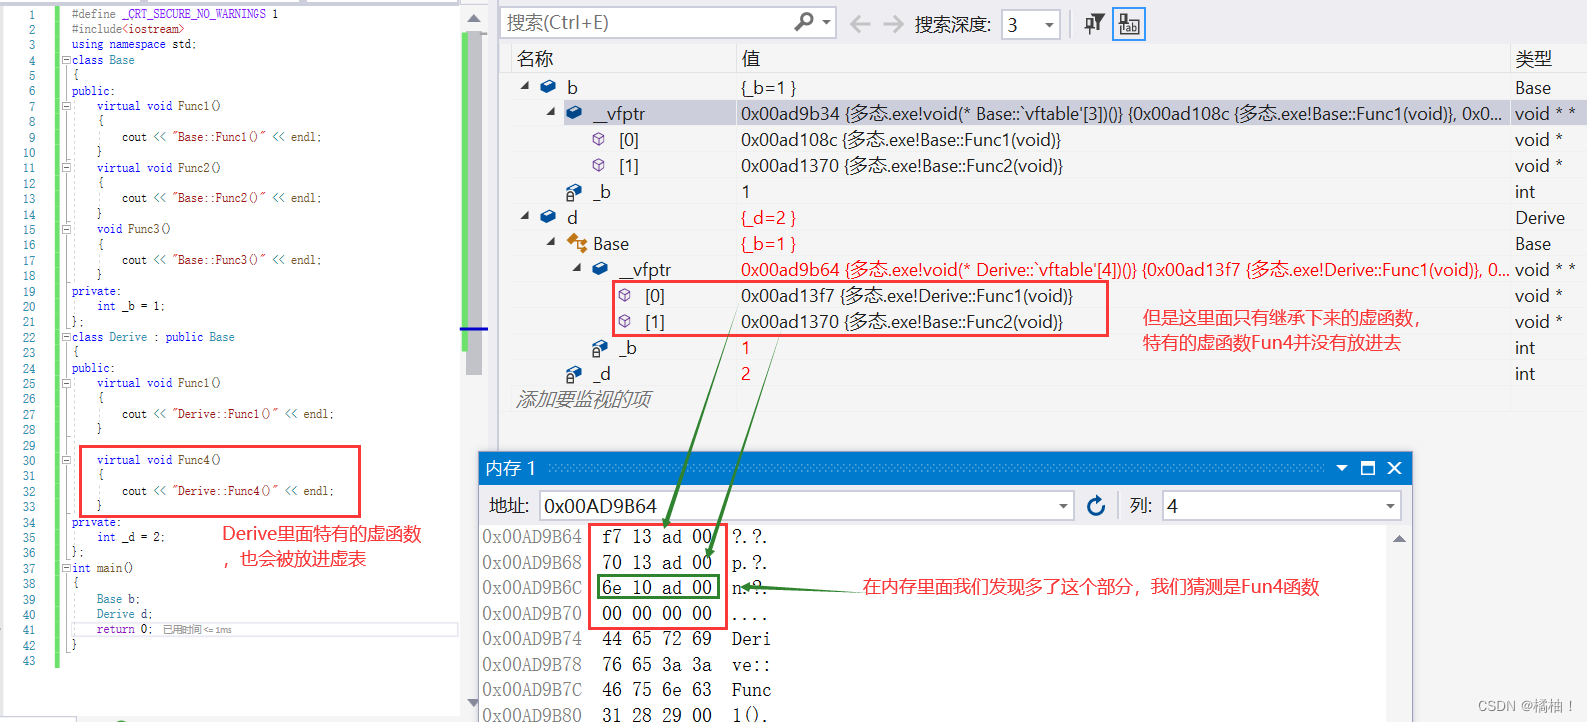Click the icon of Base::Func1 entry [0]
This screenshot has height=722, width=1587.
pos(599,139)
